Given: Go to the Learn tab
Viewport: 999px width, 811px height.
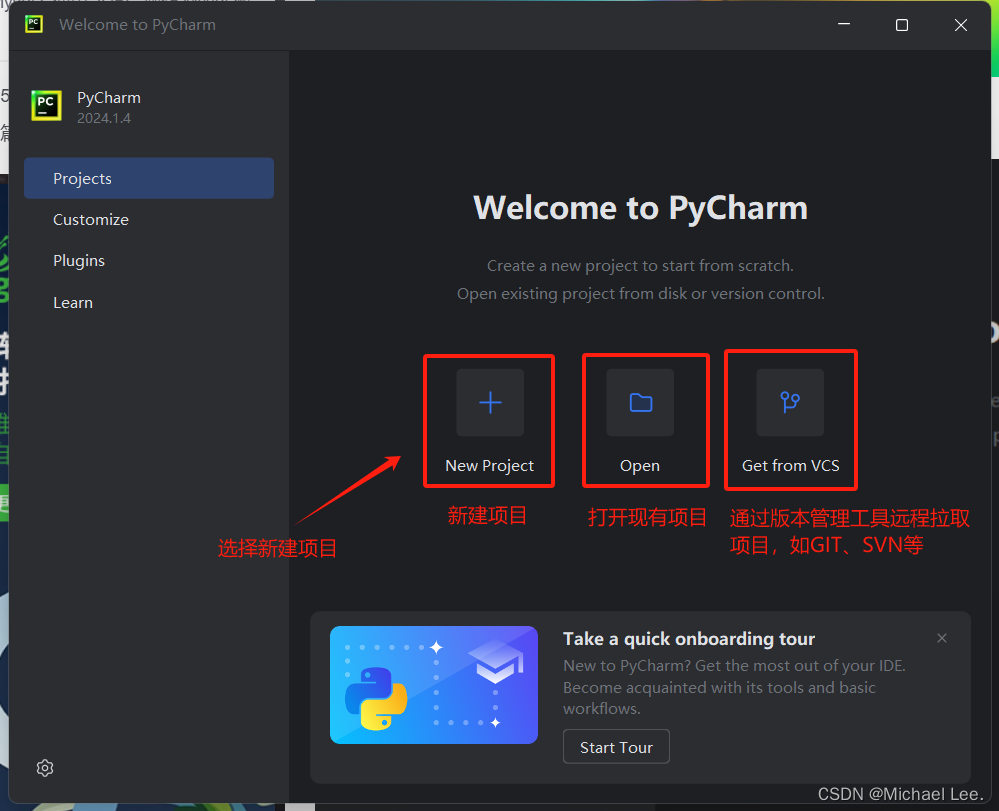Looking at the screenshot, I should (x=149, y=303).
